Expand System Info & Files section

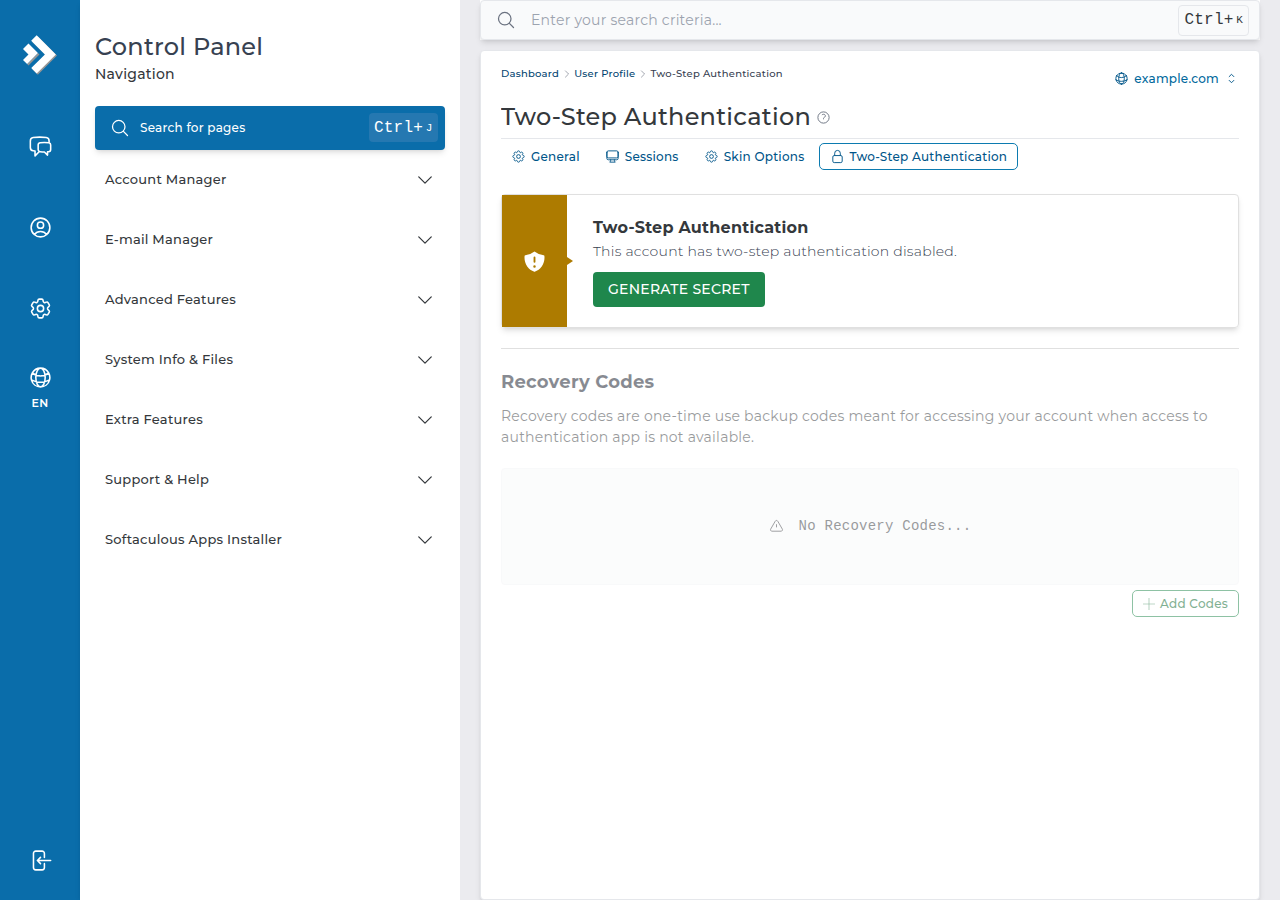[x=270, y=360]
